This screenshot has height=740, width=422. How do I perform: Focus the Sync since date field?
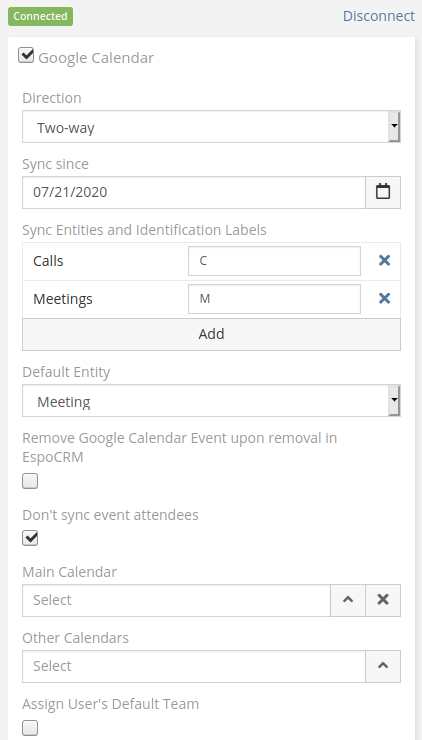pos(194,192)
